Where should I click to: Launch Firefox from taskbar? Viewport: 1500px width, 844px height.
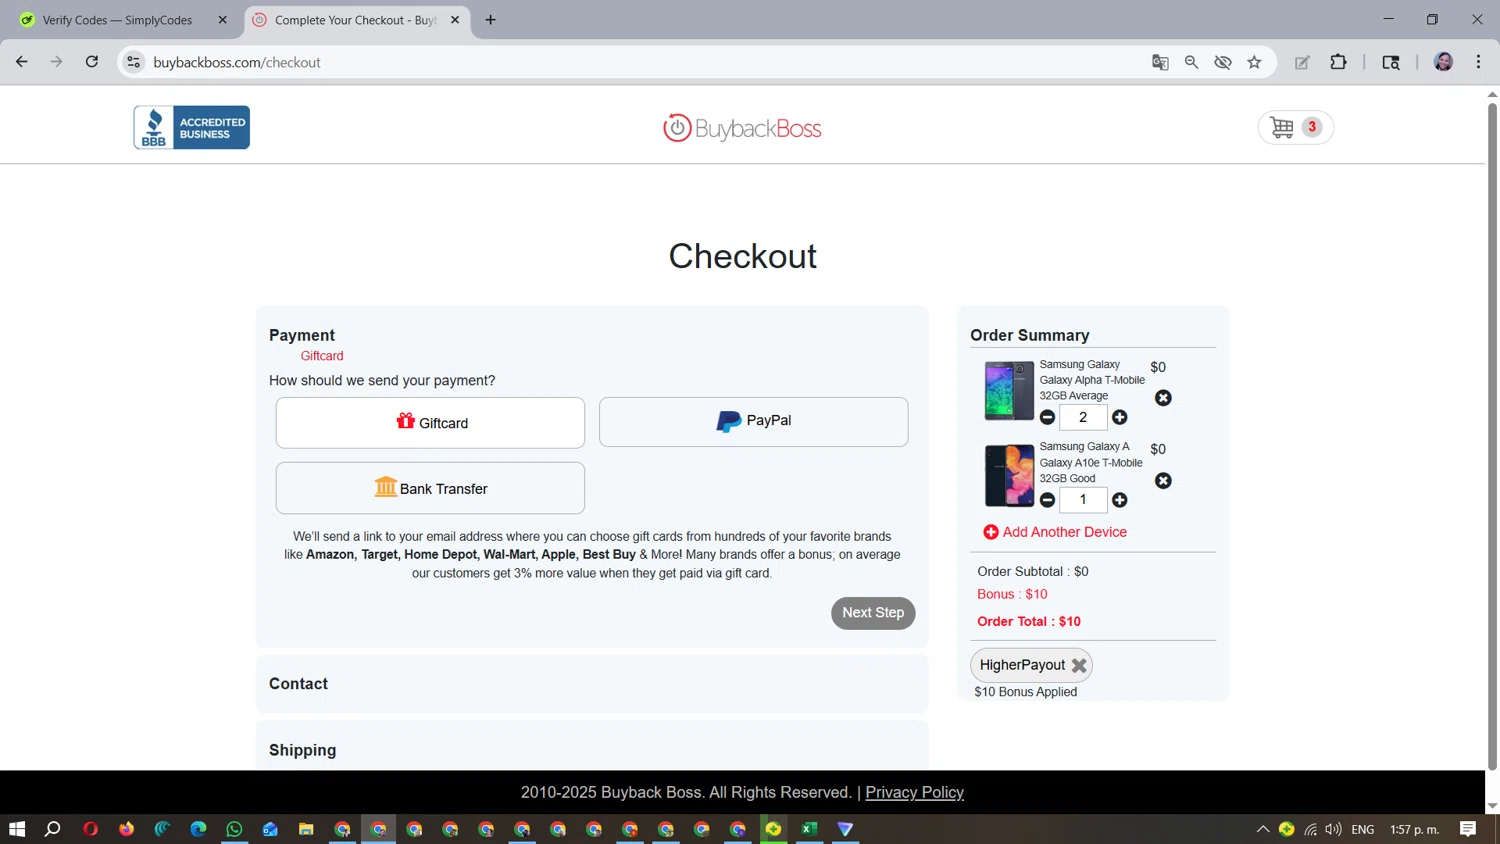click(126, 829)
